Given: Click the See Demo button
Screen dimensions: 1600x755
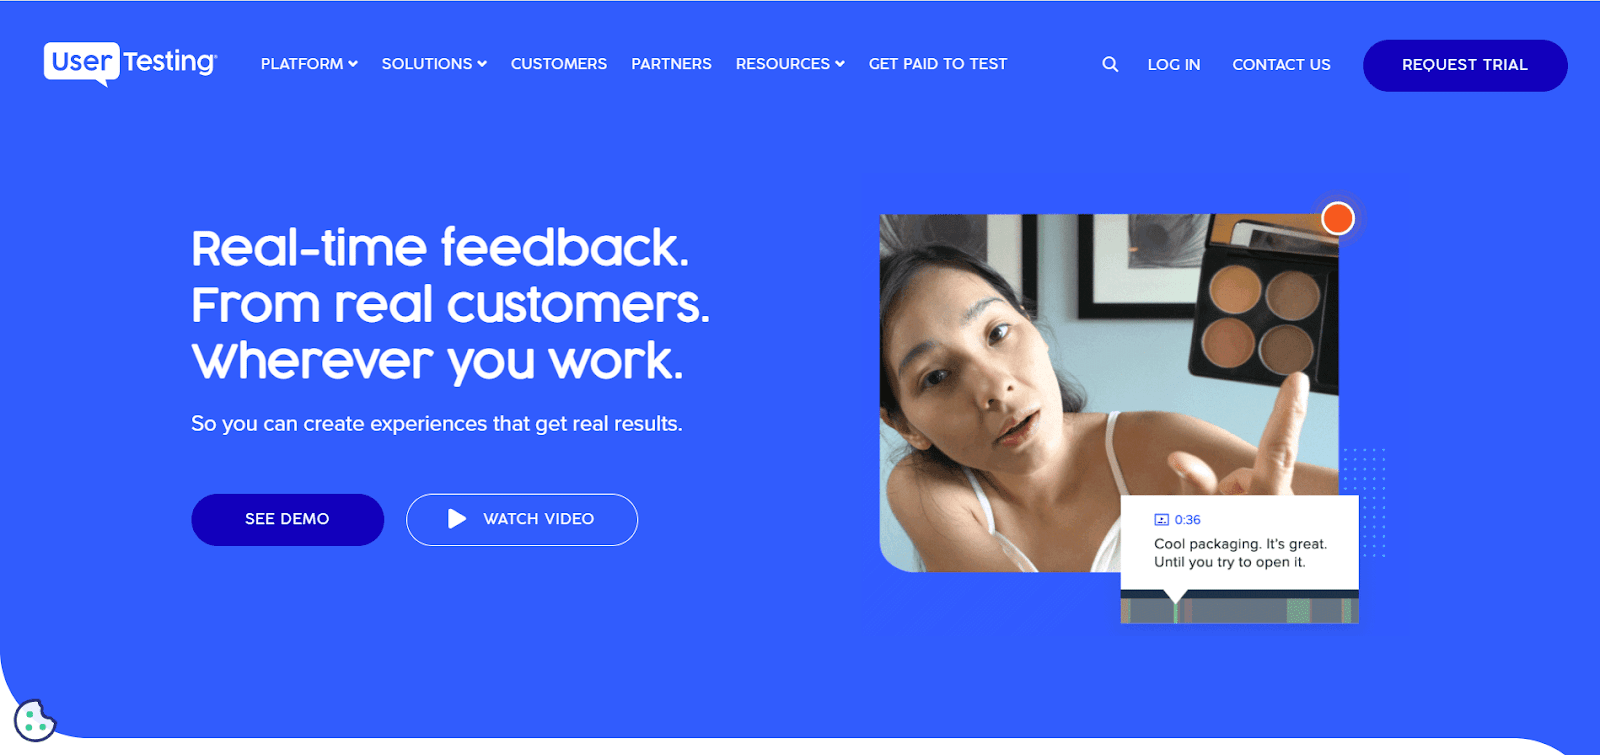Looking at the screenshot, I should pos(287,519).
